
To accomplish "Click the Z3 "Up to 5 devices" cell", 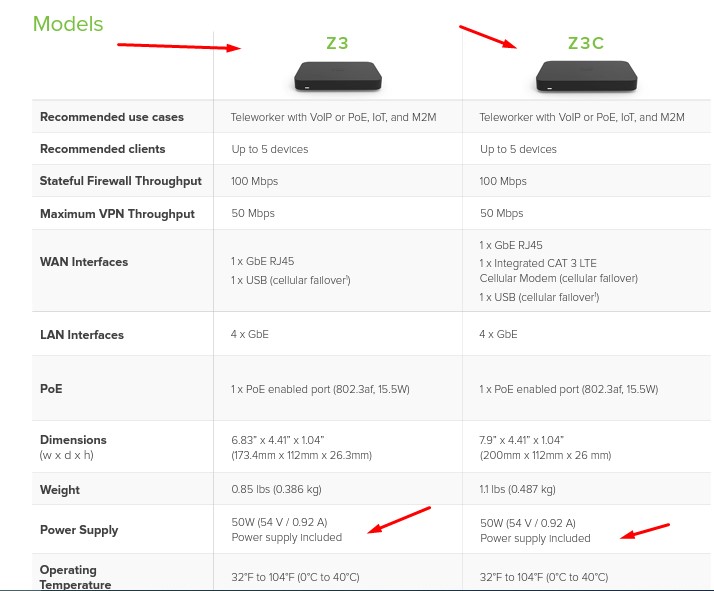I will click(x=270, y=149).
